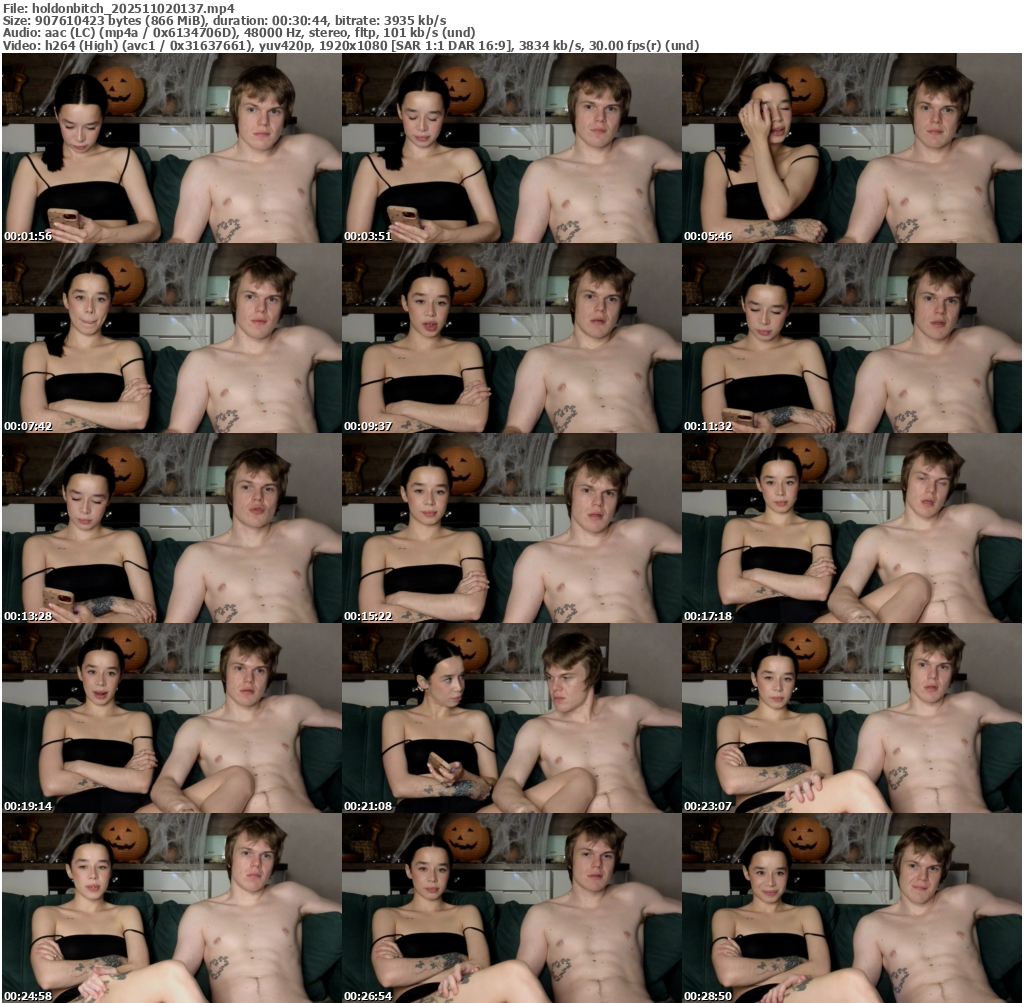Select the thumbnail at 00:17:18

click(852, 529)
